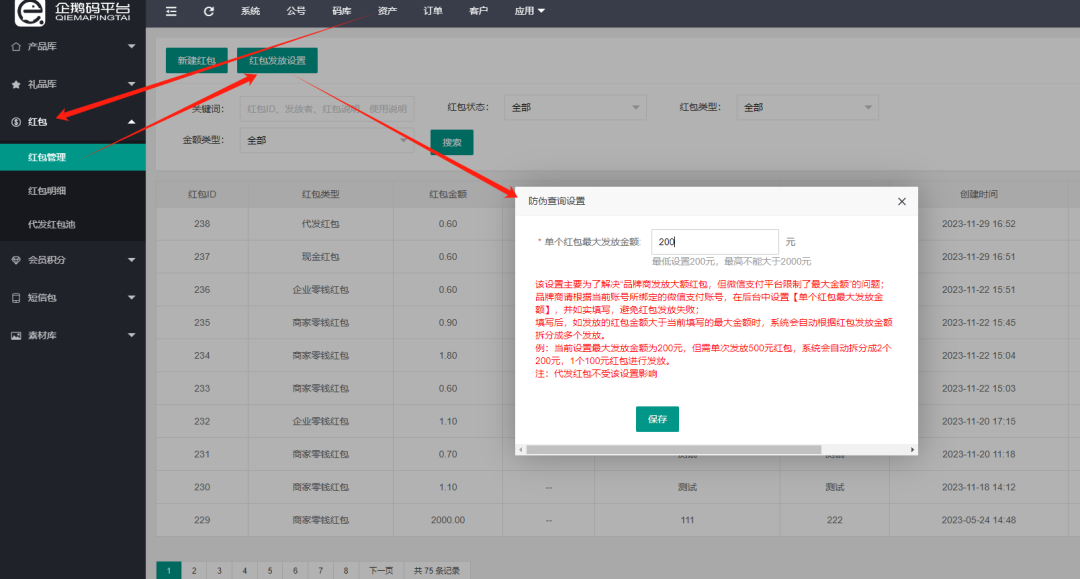The height and width of the screenshot is (579, 1080).
Task: Click the picture icon beside 素材库
Action: click(16, 336)
